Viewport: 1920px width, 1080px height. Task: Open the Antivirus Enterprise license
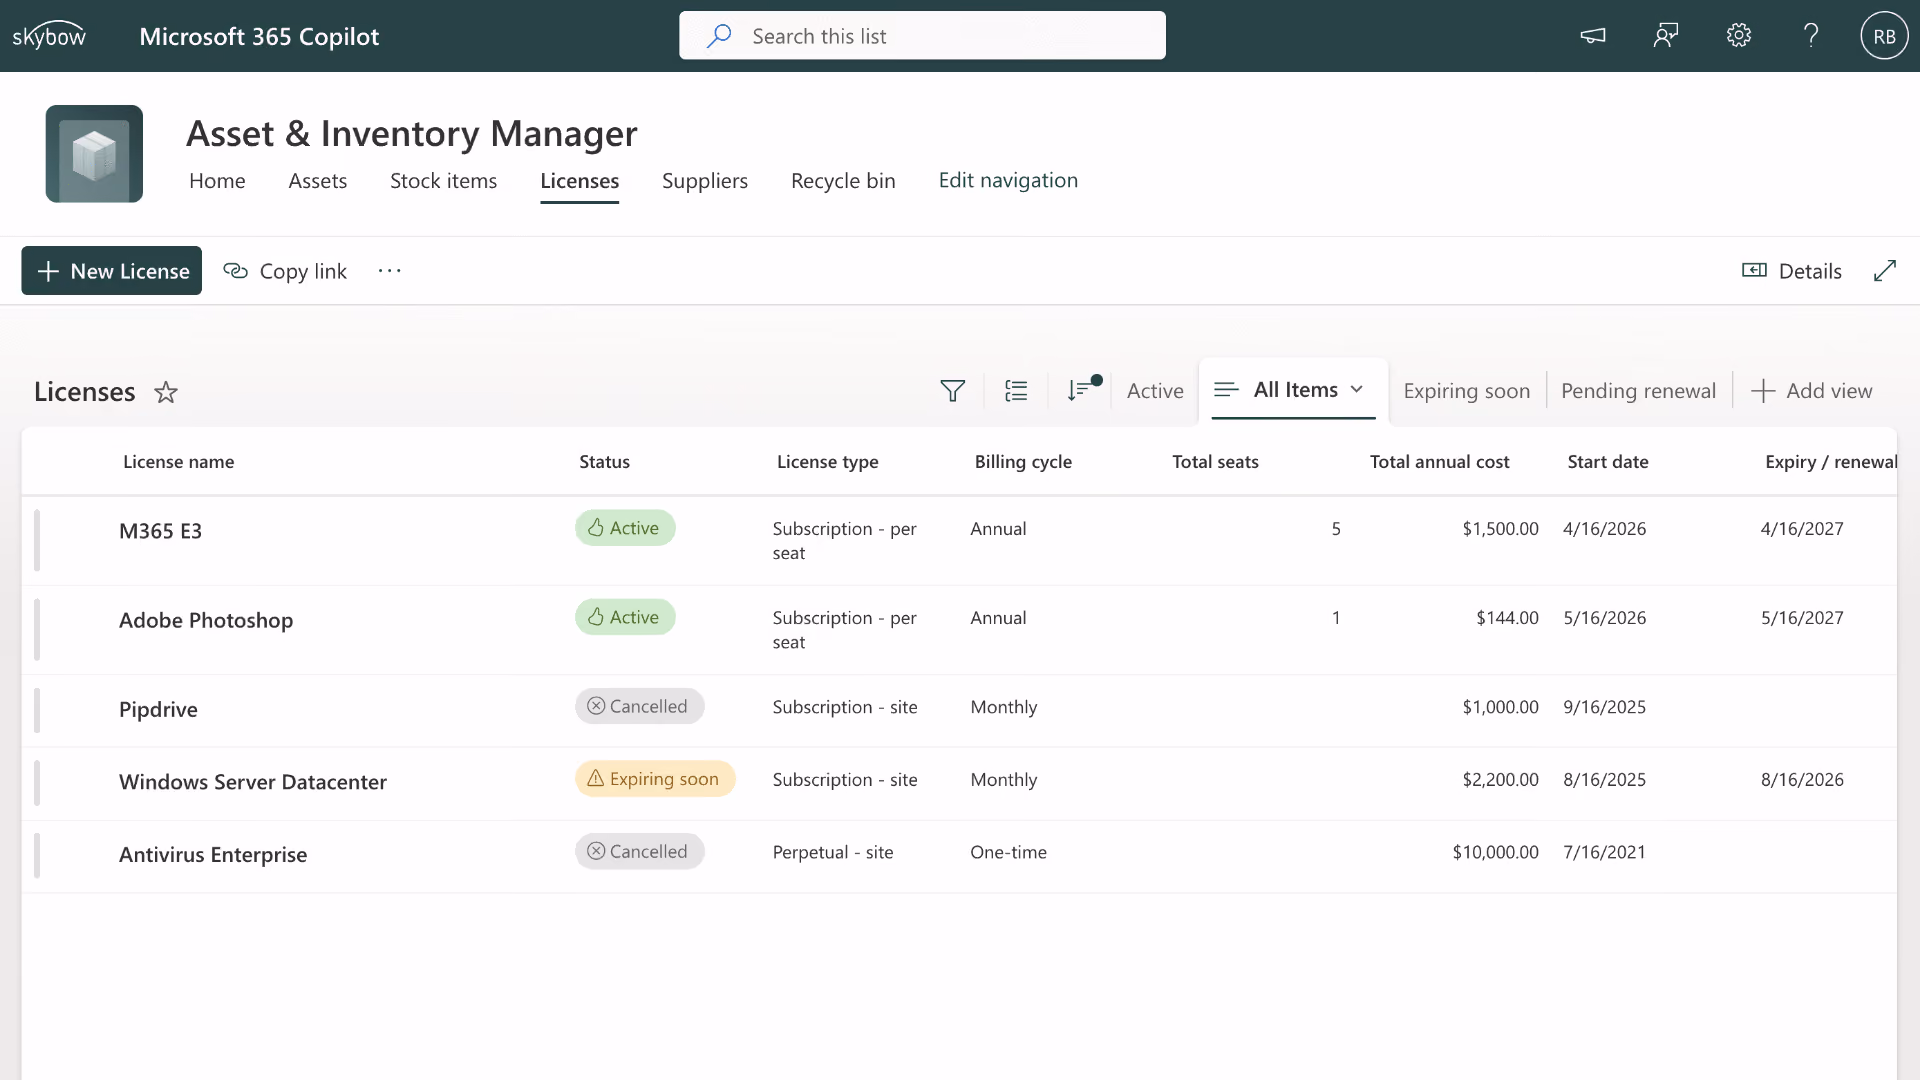(x=213, y=855)
